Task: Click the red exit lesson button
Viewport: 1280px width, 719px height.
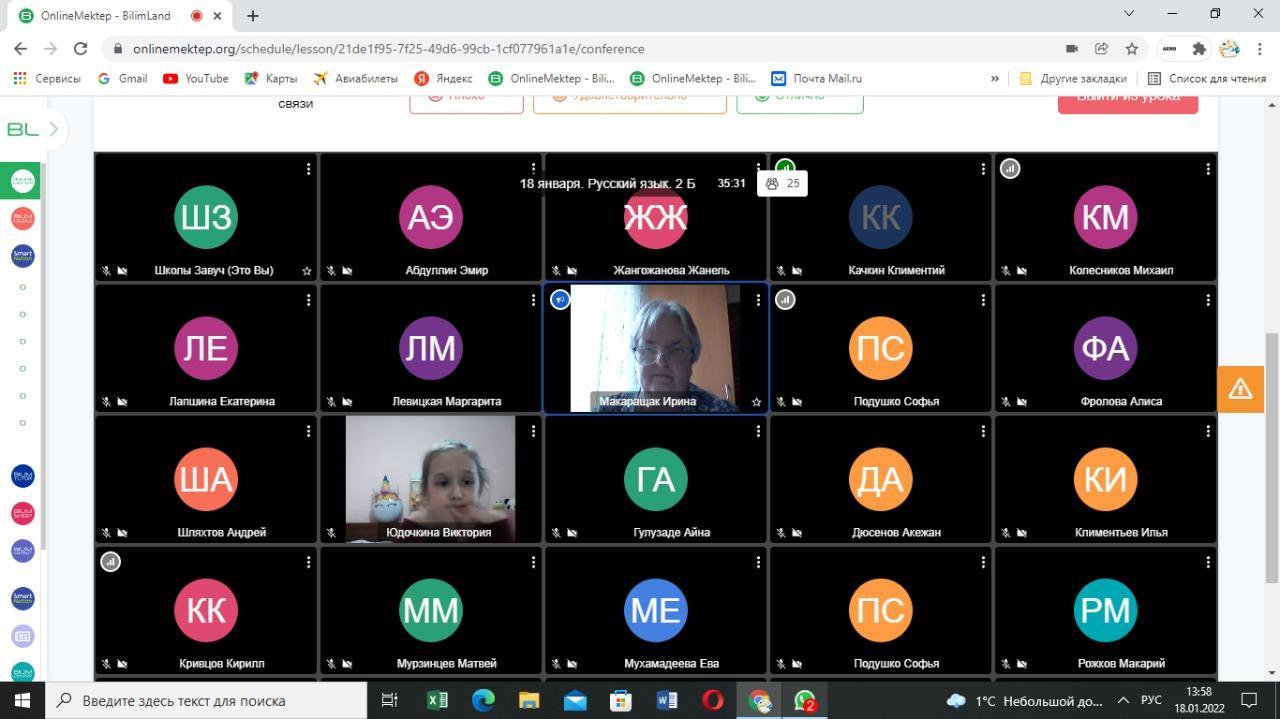Action: [x=1127, y=98]
